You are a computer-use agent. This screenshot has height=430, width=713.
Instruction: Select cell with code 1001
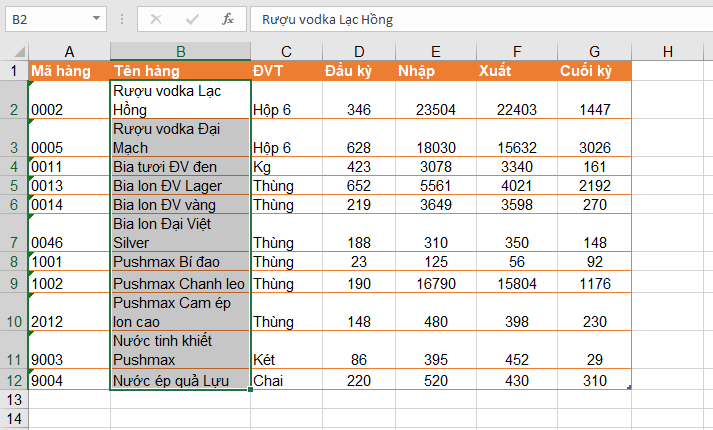point(69,261)
